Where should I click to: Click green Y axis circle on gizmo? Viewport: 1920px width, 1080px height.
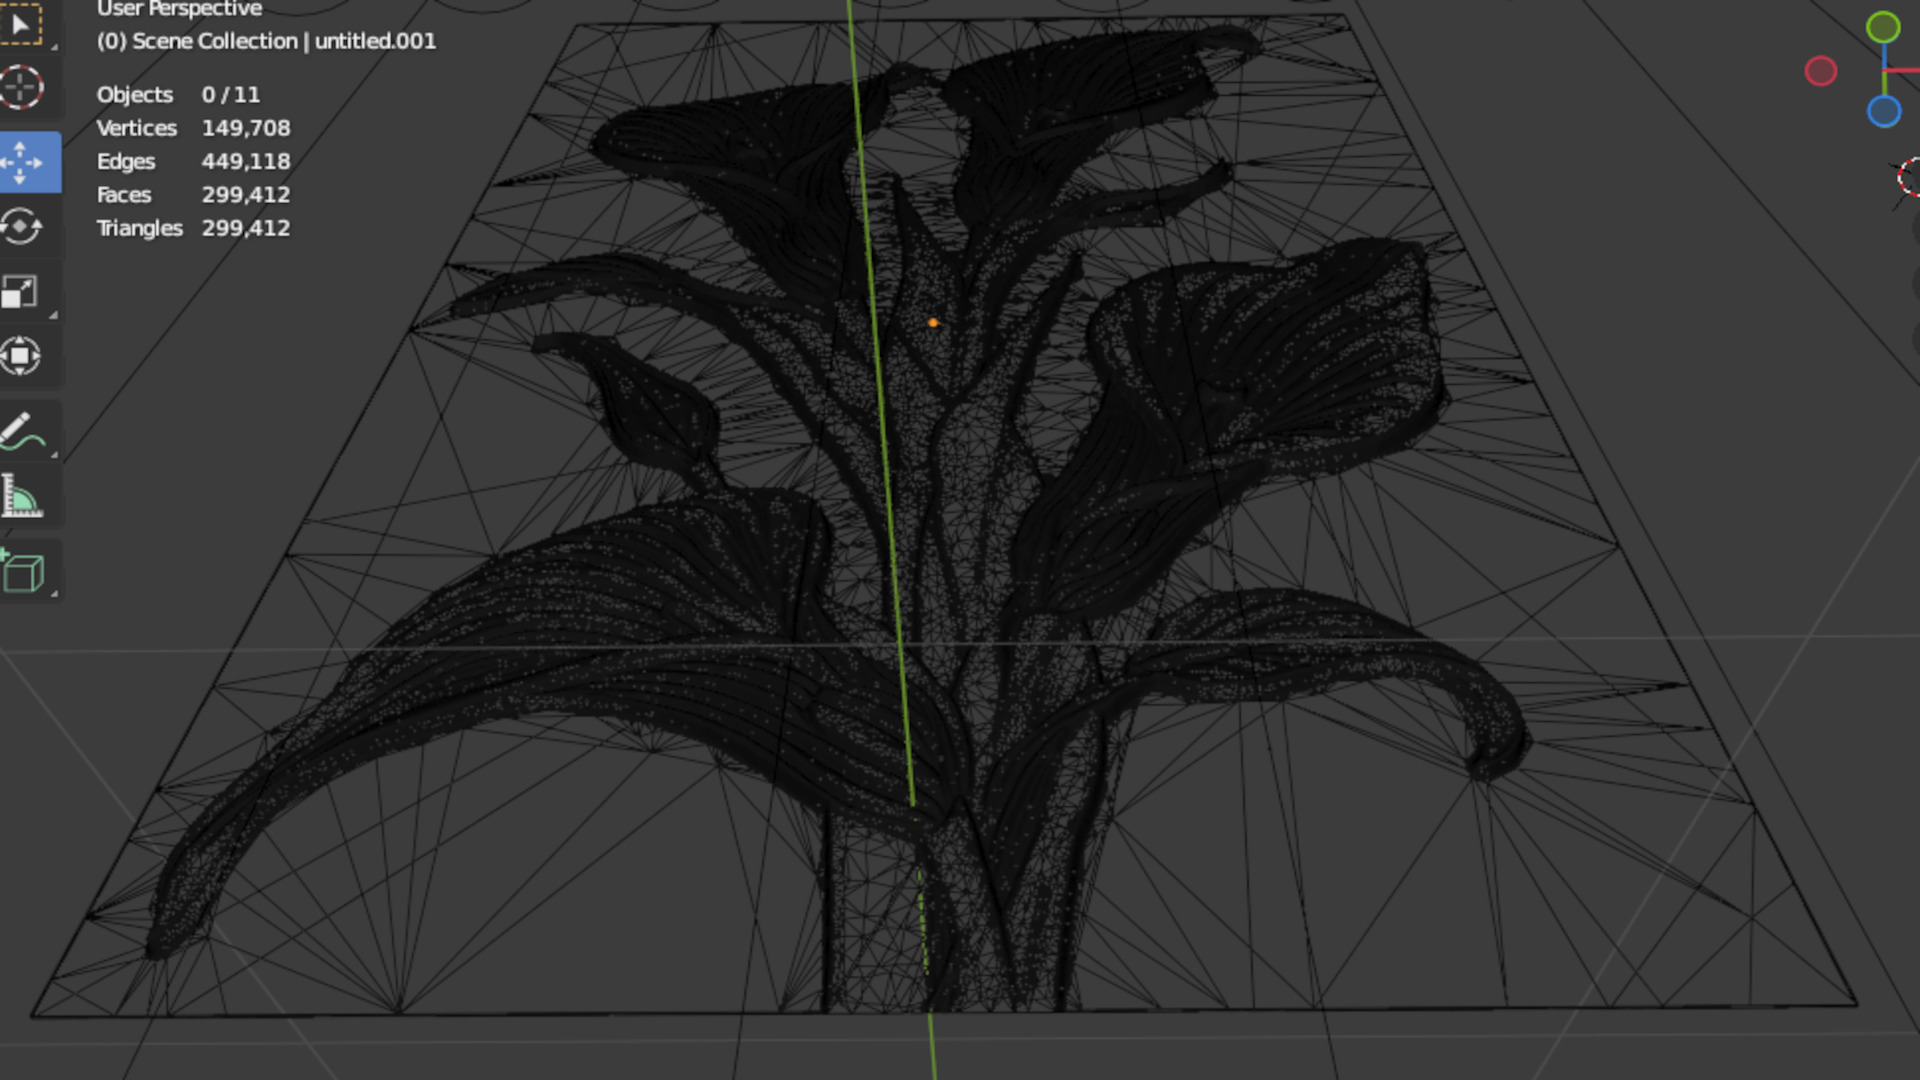(1883, 27)
